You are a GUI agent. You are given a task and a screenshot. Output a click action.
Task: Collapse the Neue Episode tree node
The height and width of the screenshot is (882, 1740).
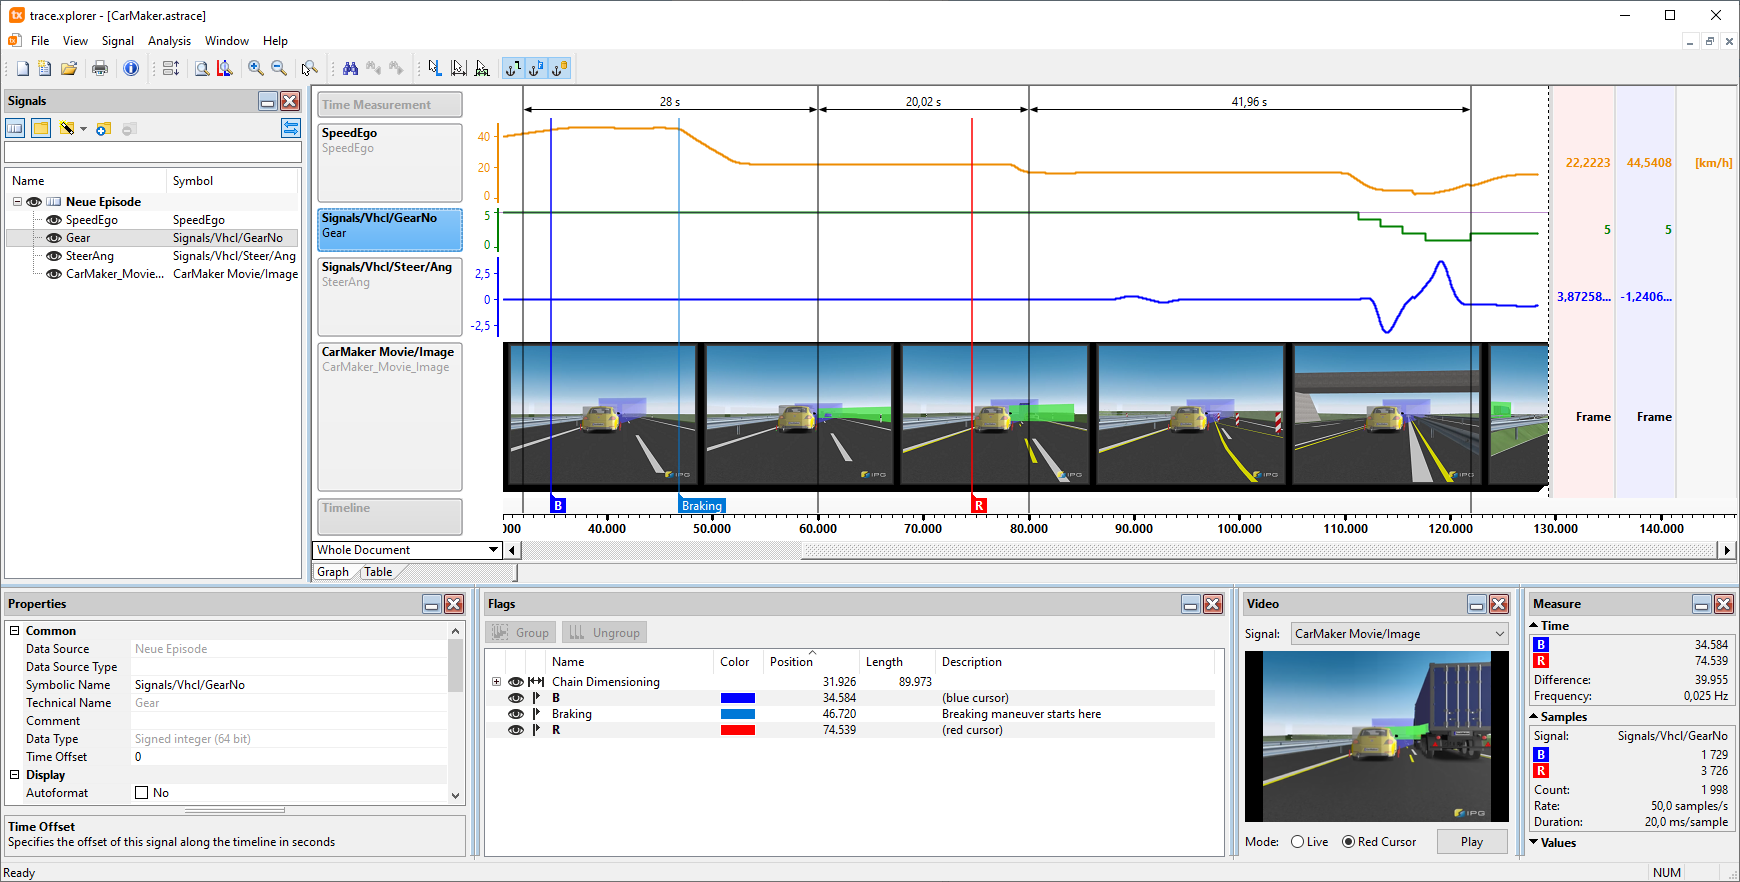click(x=17, y=202)
